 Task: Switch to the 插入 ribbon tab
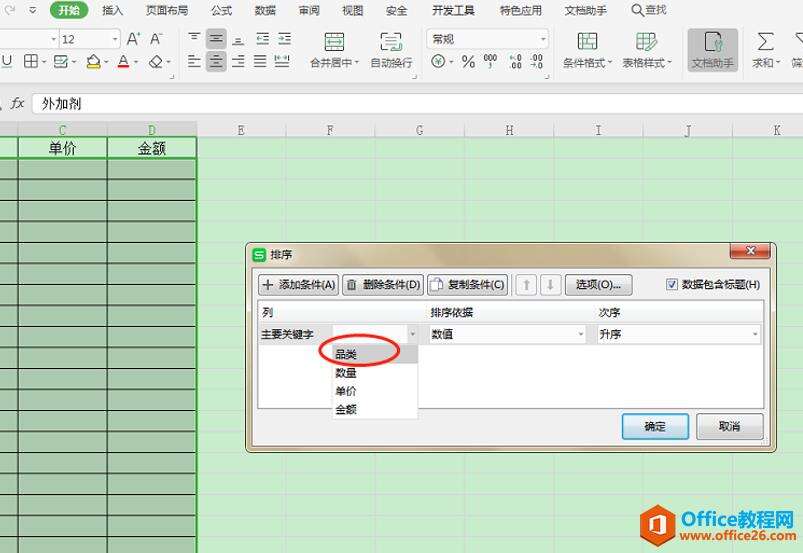[x=113, y=10]
